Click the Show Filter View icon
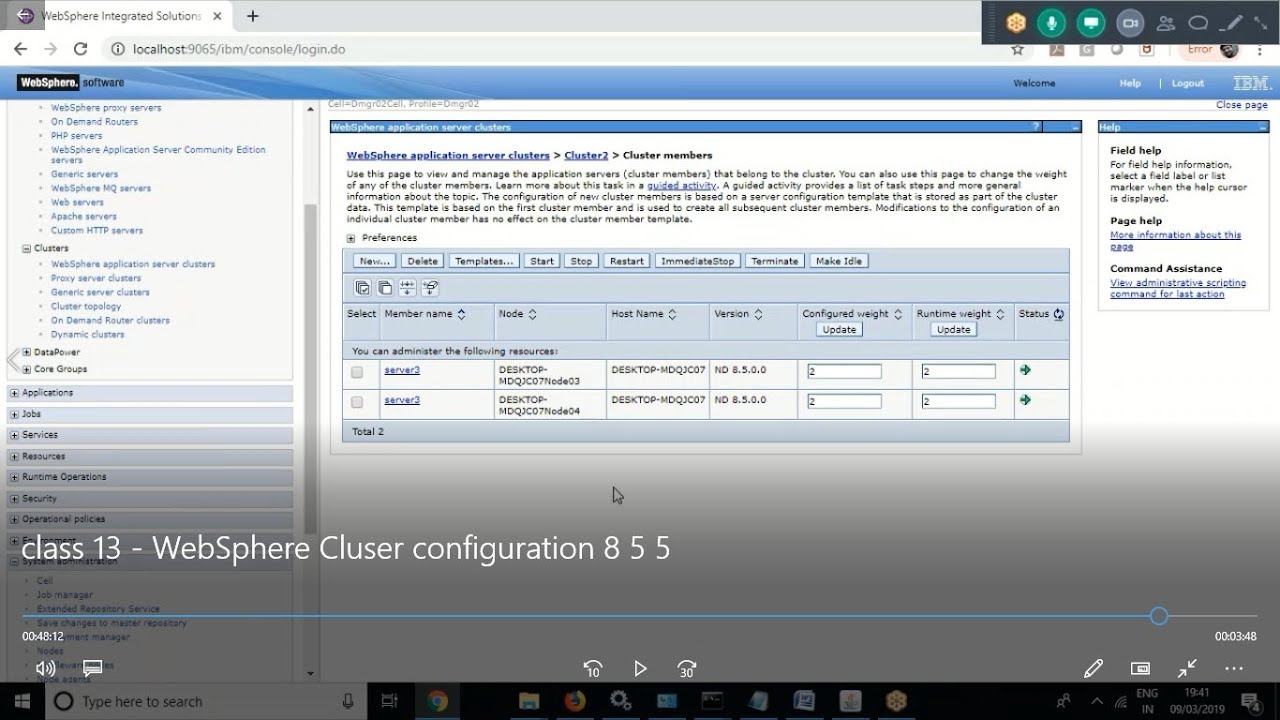Screen dimensions: 1280x720 click(408, 288)
